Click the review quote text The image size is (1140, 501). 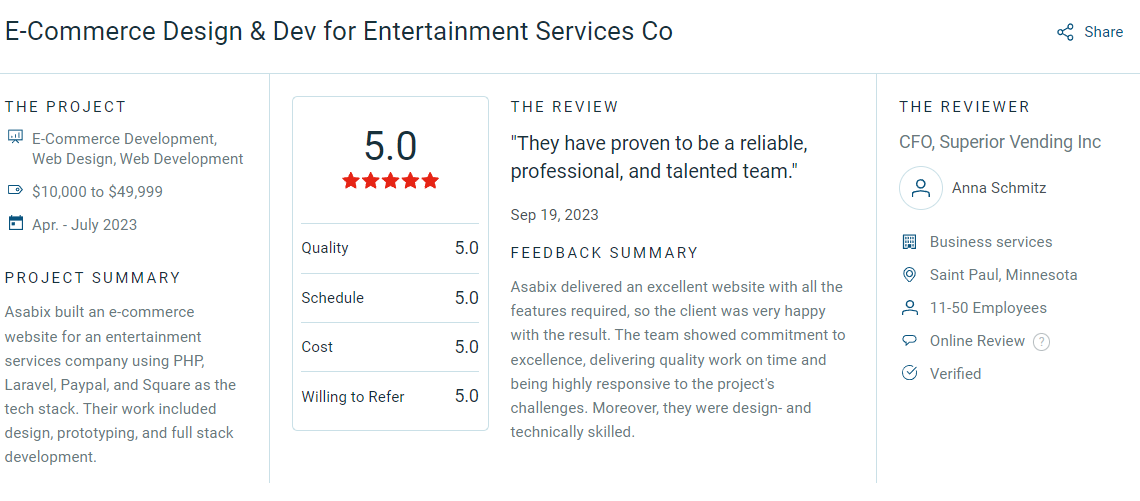point(659,157)
